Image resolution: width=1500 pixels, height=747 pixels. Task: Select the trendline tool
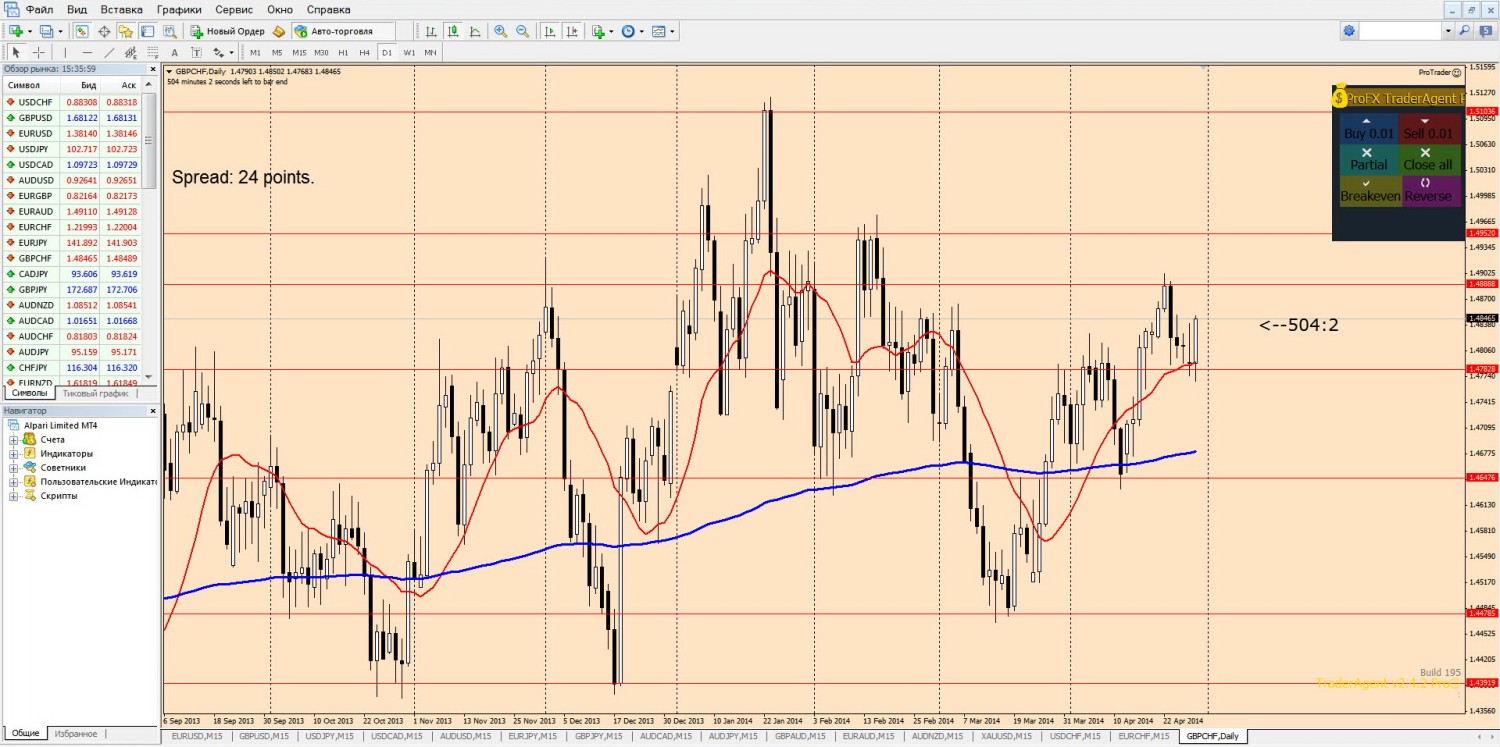coord(109,52)
